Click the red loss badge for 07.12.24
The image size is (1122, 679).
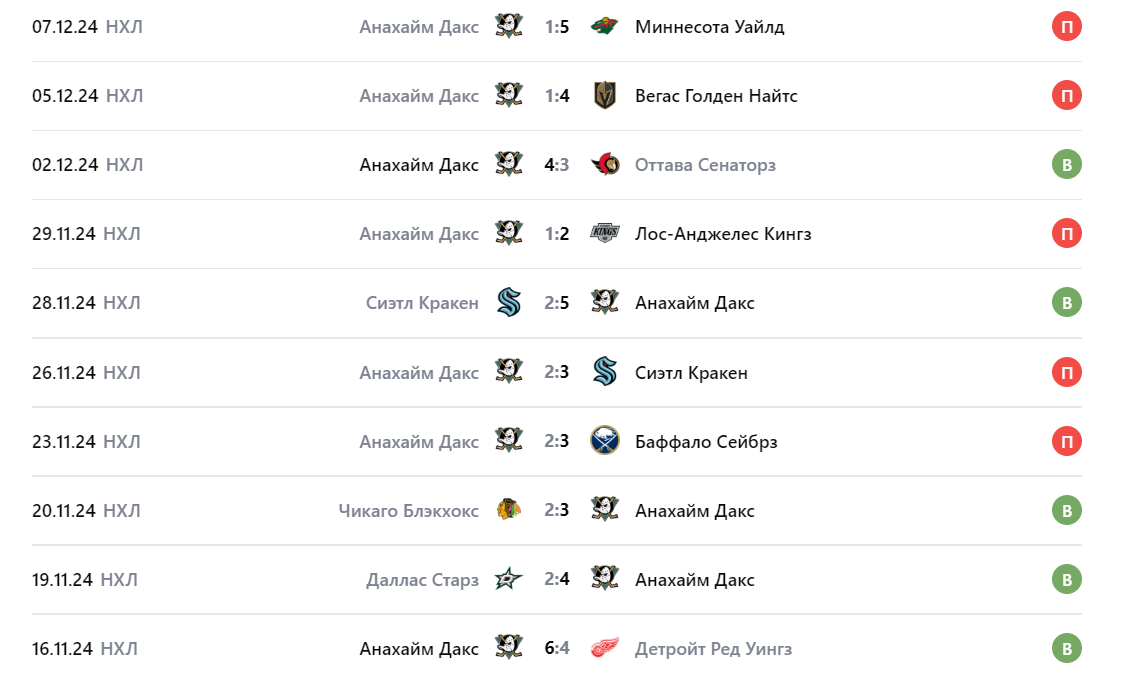coord(1067,26)
